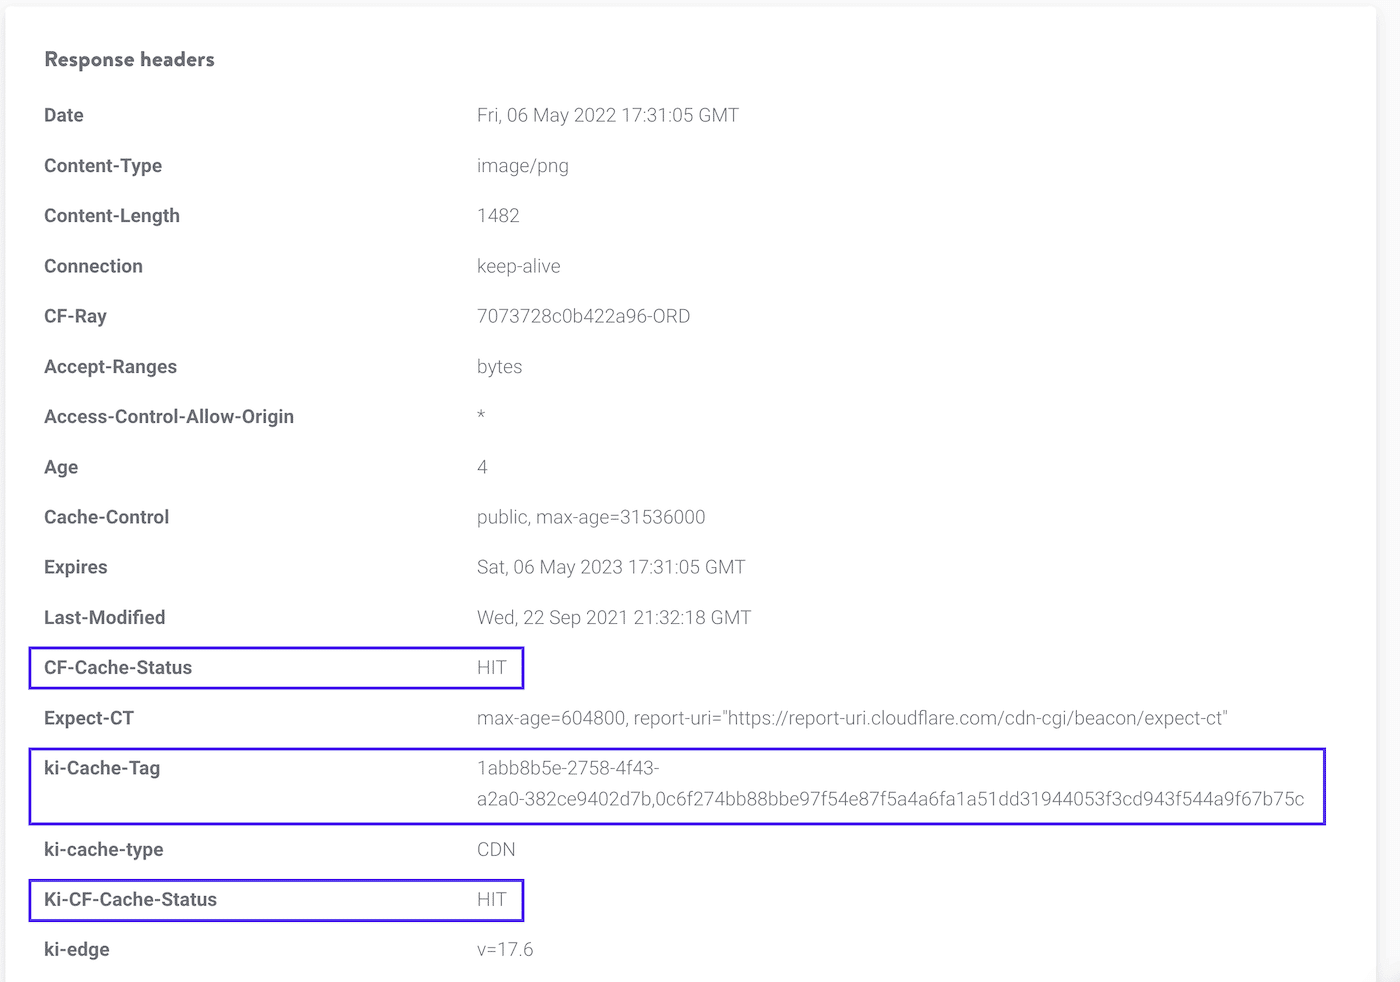Click the Expect-CT header label
This screenshot has height=982, width=1400.
click(89, 717)
